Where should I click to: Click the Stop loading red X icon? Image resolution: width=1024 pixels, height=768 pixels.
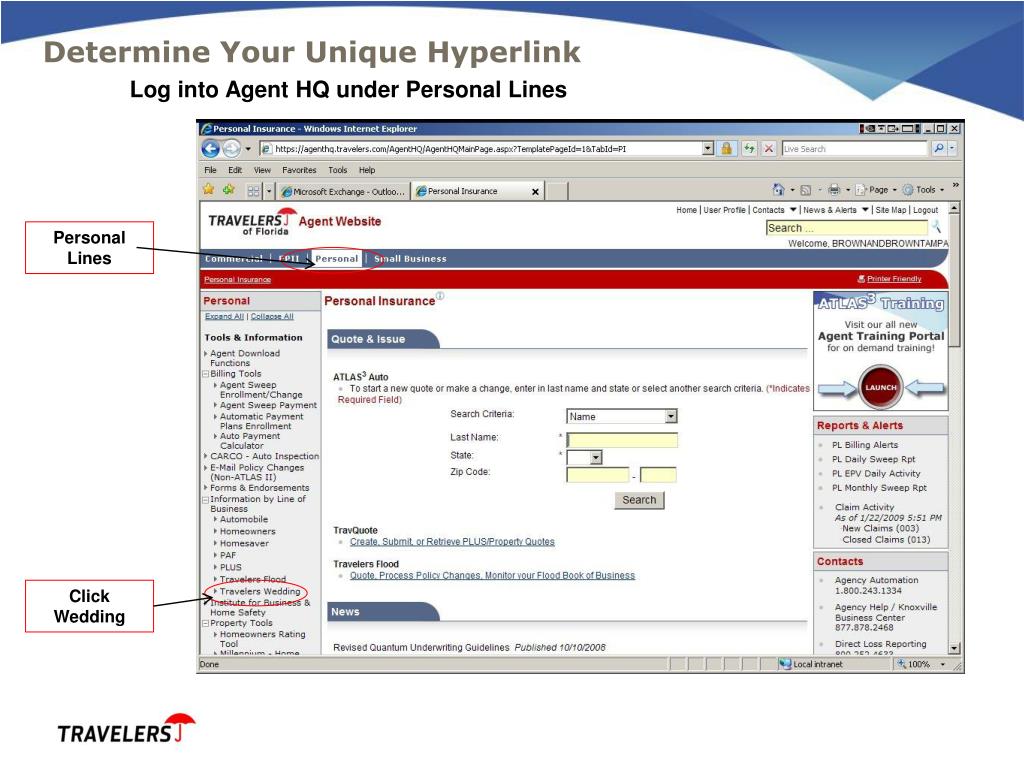click(769, 149)
